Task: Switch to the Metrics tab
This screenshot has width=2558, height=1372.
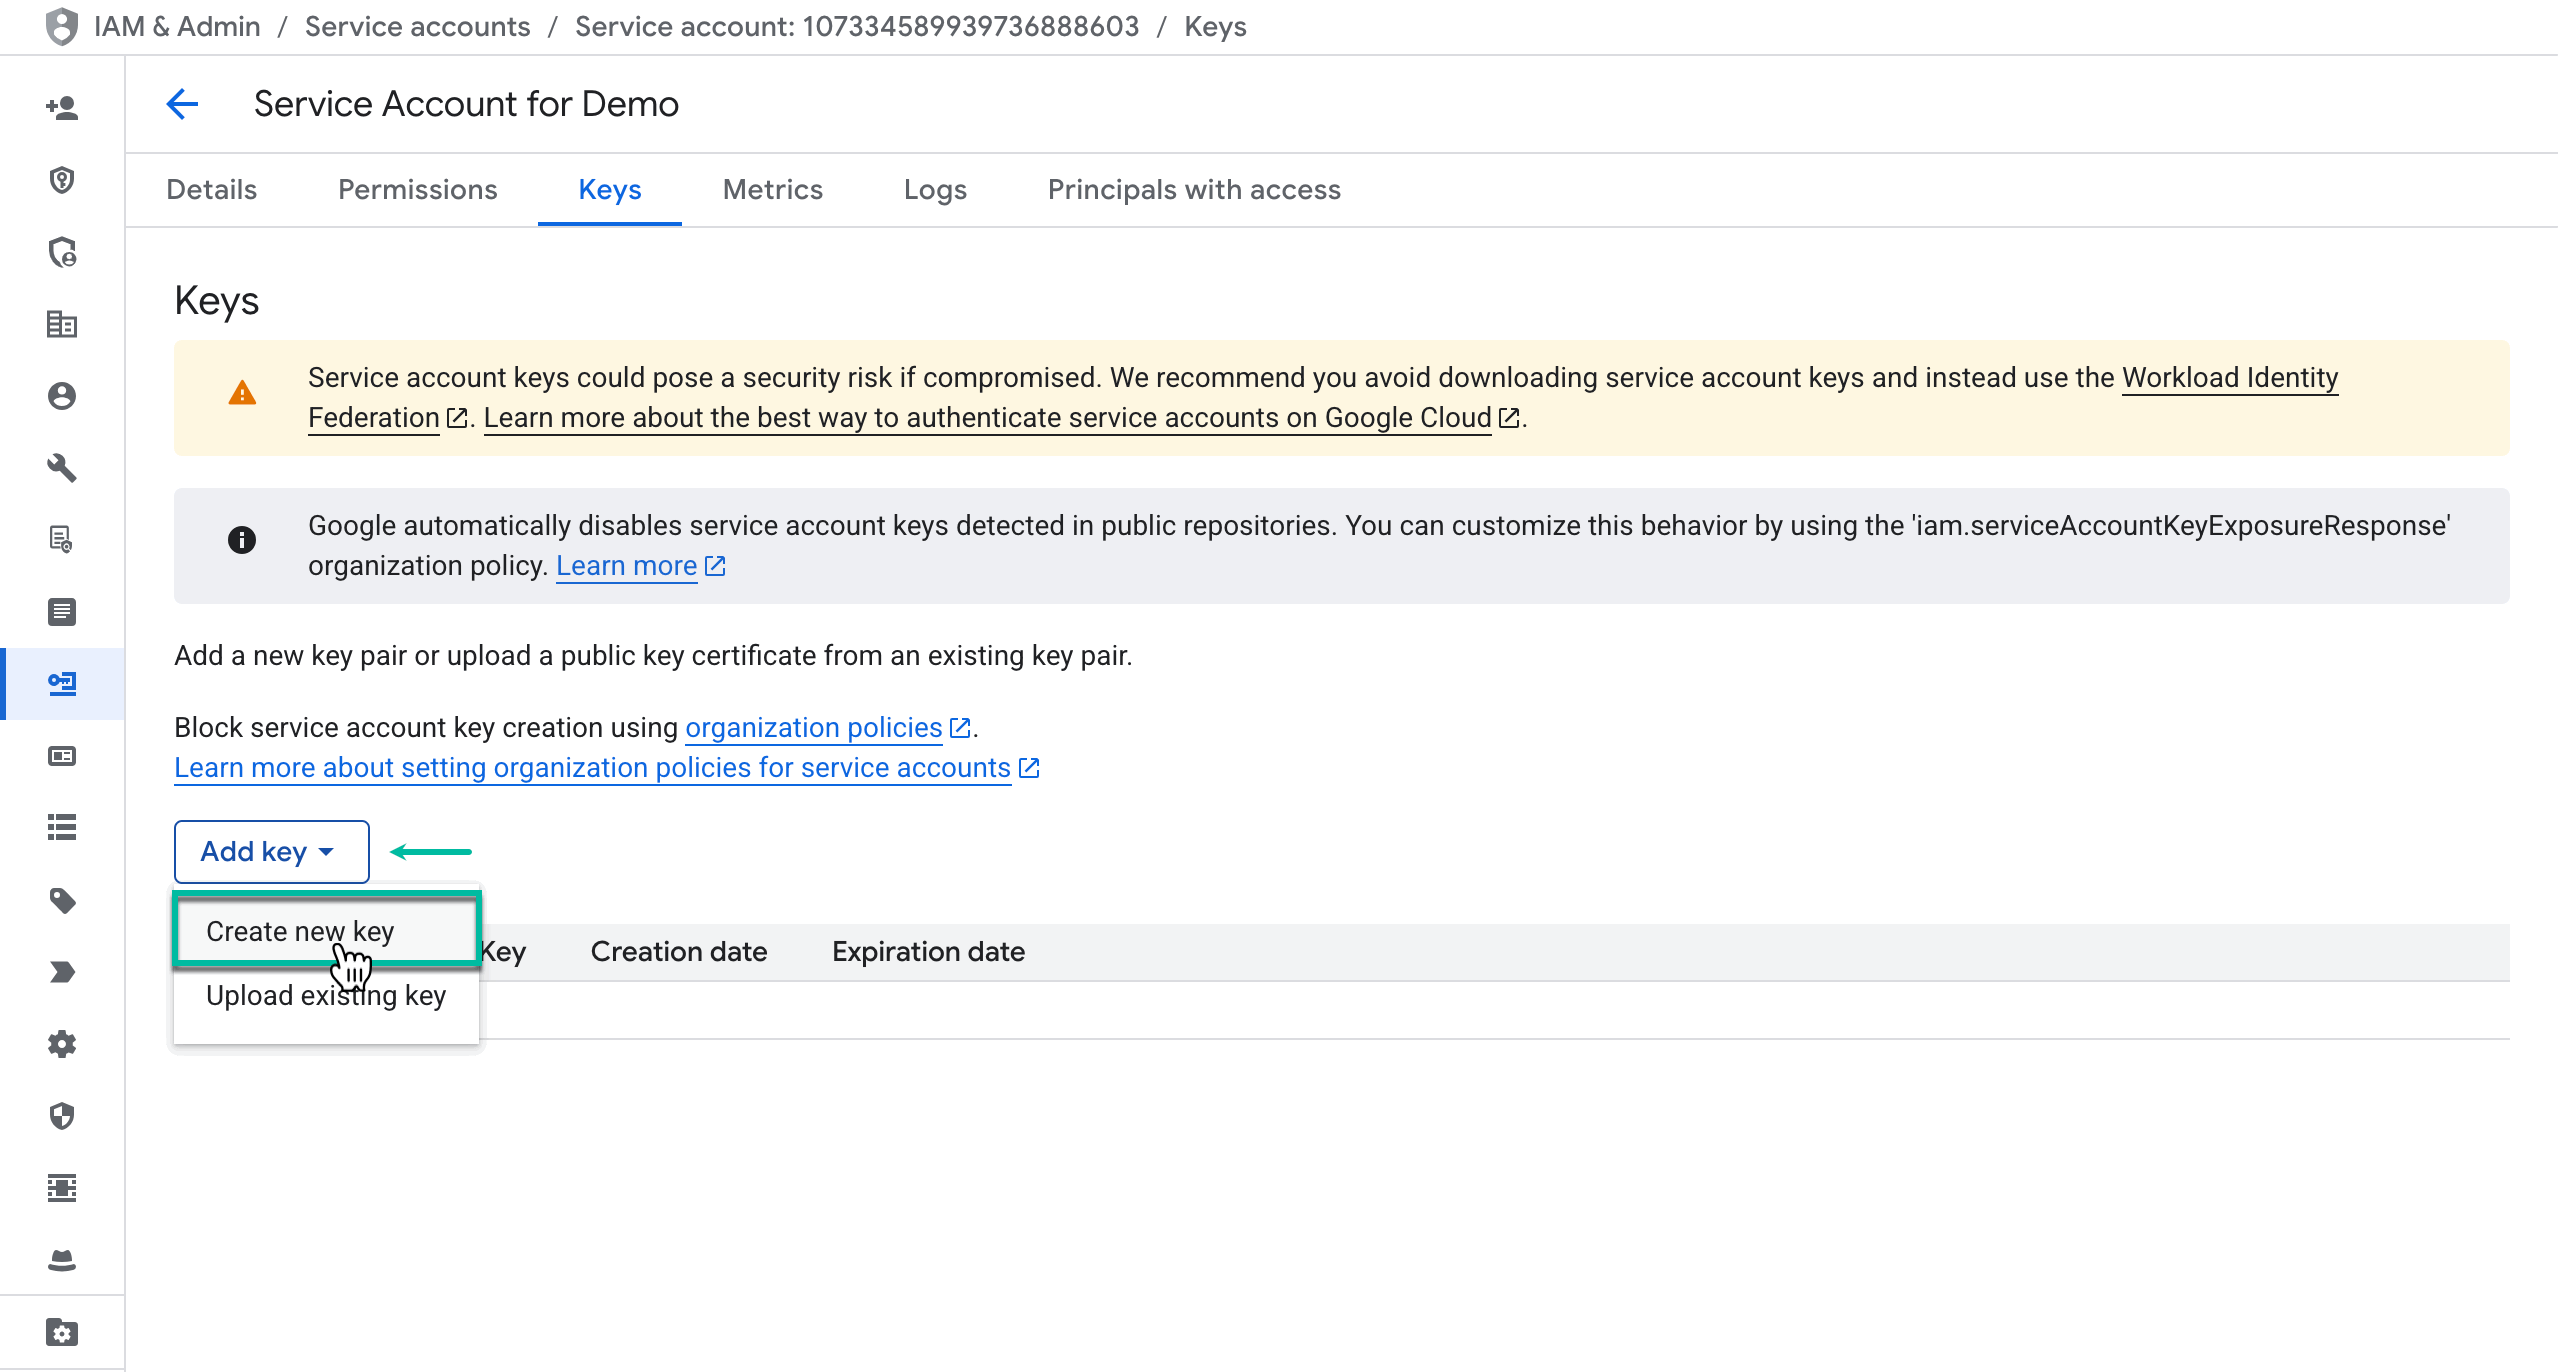Action: tap(772, 189)
